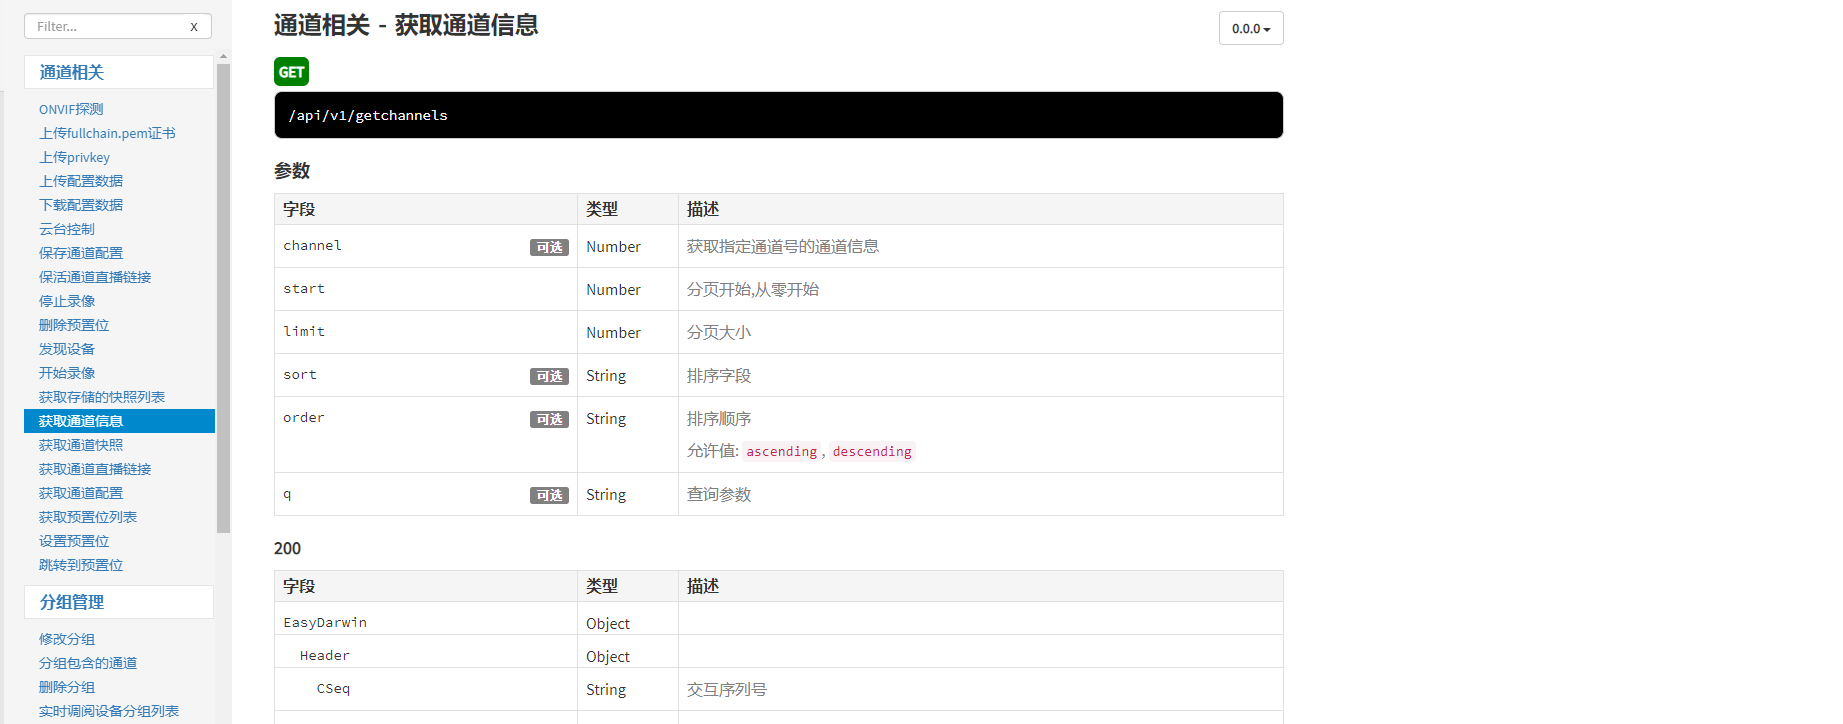Viewport: 1843px width, 724px height.
Task: Open 上传fullchain.pem证书 link
Action: coord(107,133)
